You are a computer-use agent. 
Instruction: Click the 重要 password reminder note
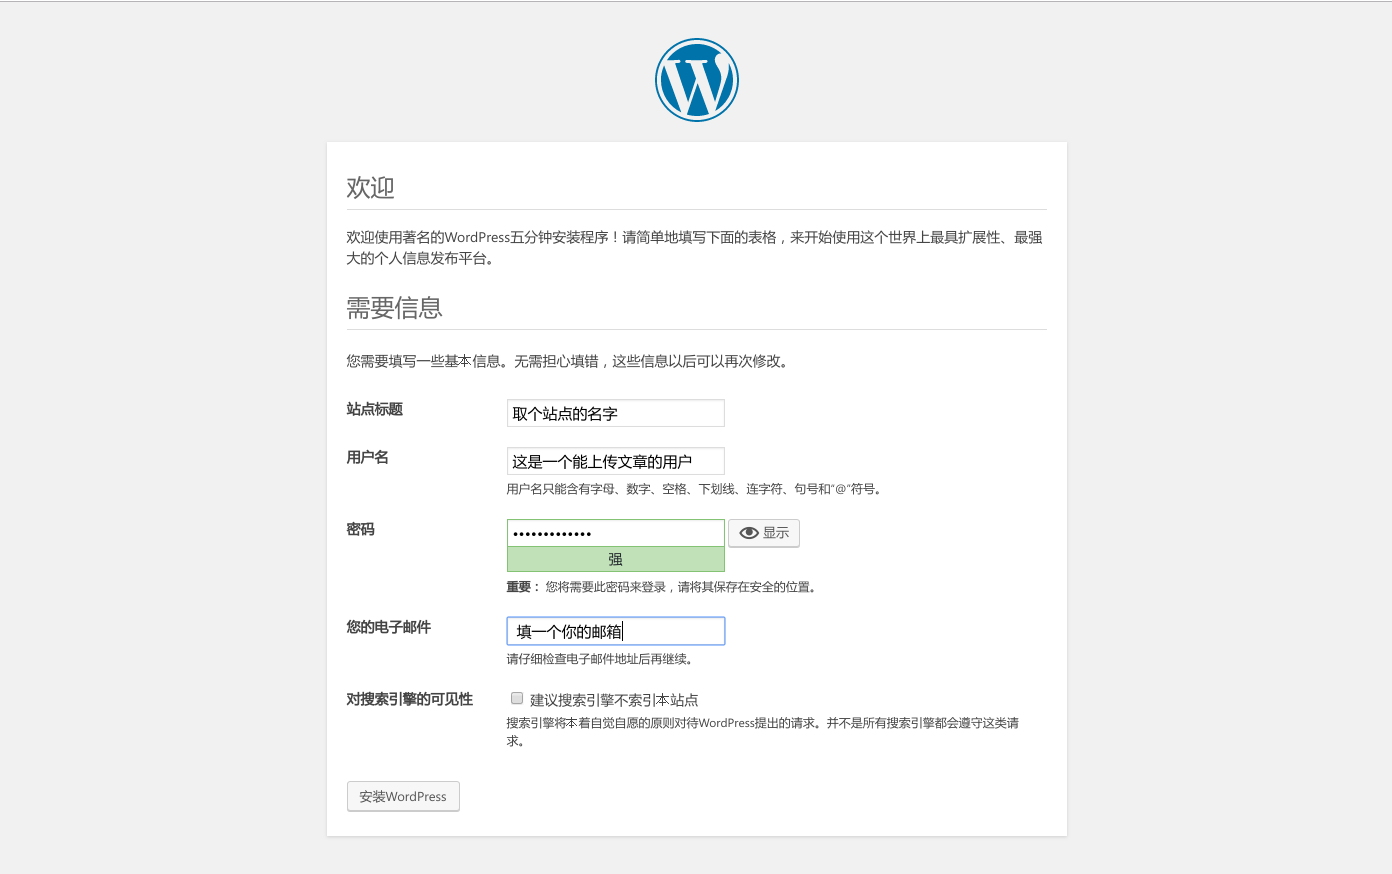click(663, 587)
